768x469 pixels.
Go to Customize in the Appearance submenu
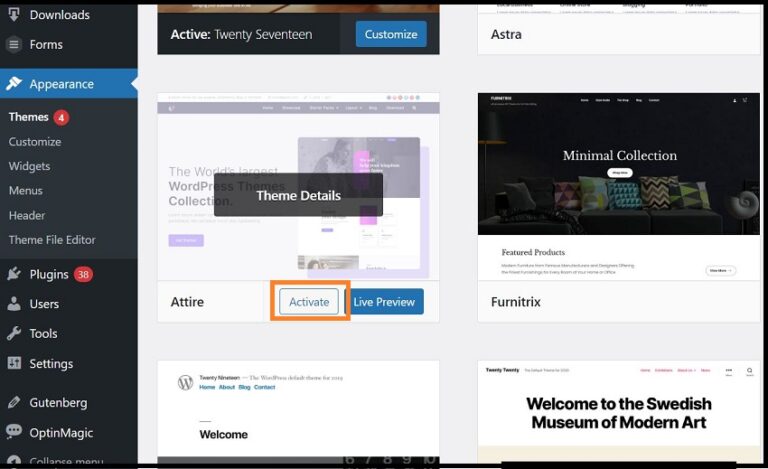pyautogui.click(x=35, y=142)
